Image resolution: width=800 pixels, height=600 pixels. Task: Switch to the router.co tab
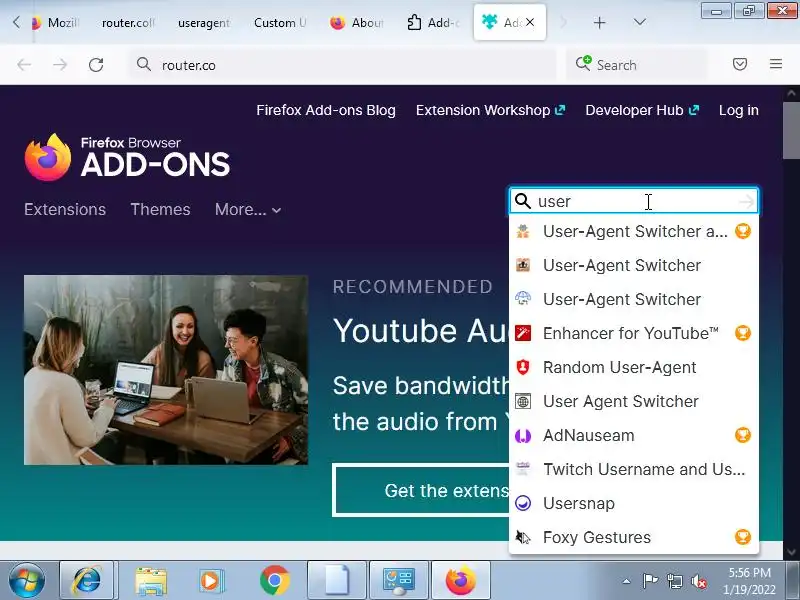128,22
